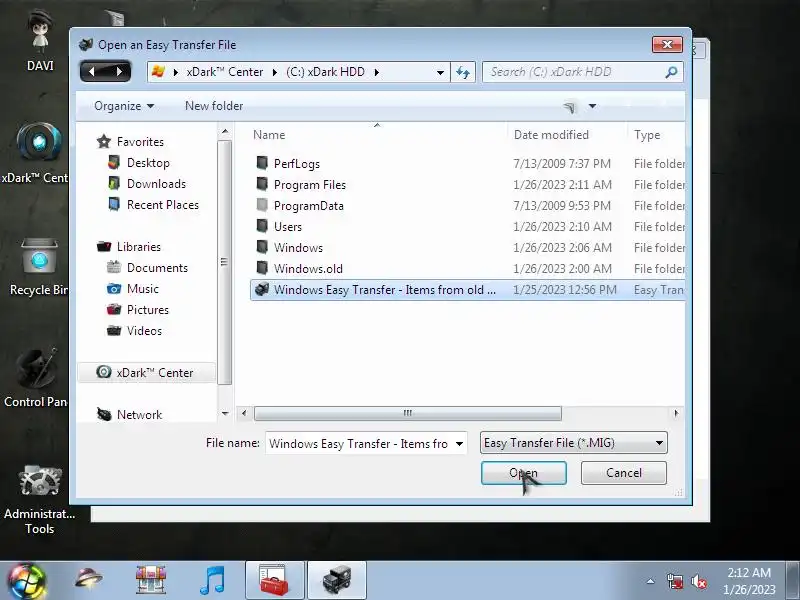Image resolution: width=800 pixels, height=600 pixels.
Task: Open the File name dropdown arrow
Action: coord(459,444)
